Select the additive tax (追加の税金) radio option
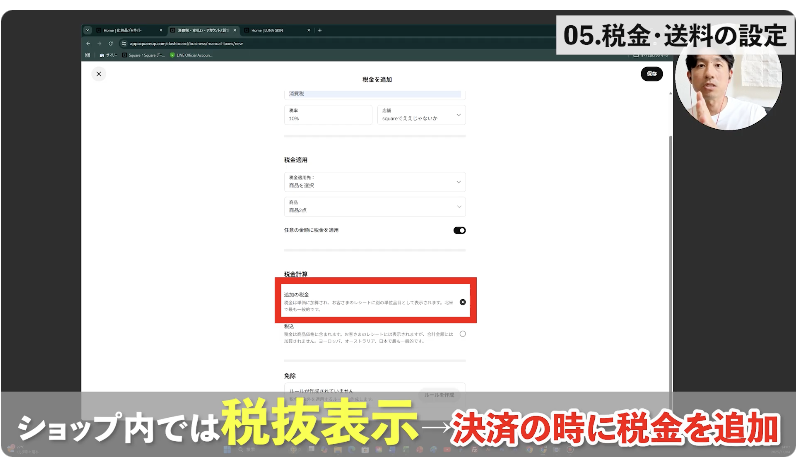 pyautogui.click(x=462, y=301)
